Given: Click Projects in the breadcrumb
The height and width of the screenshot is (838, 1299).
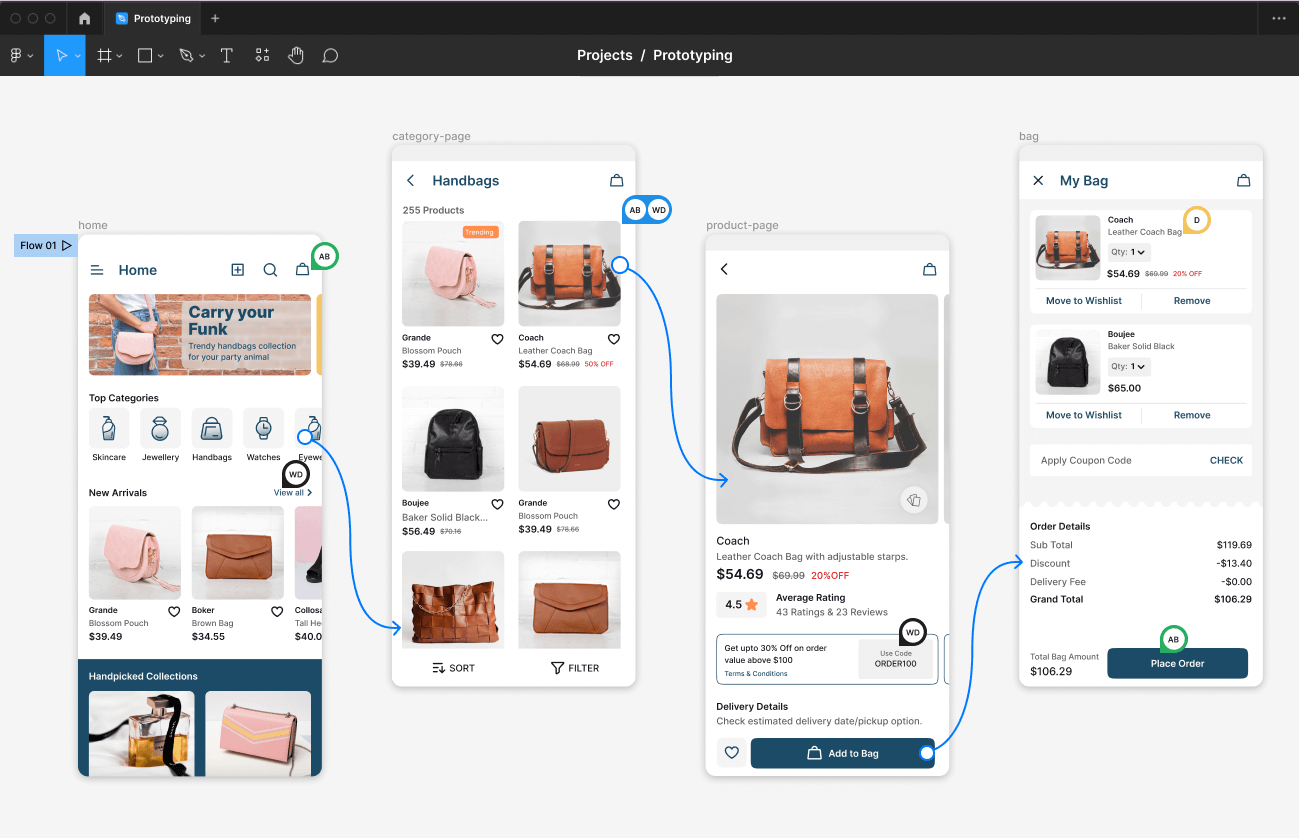Looking at the screenshot, I should click(604, 55).
